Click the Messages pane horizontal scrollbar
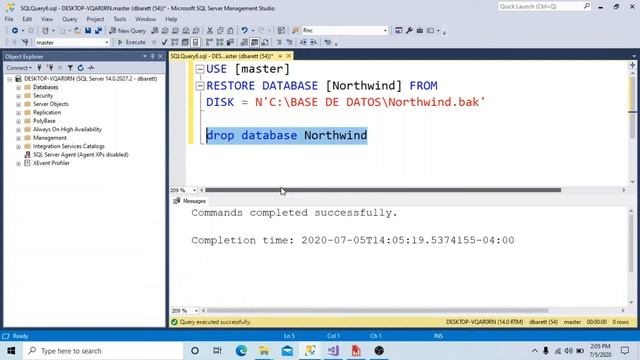Viewport: 640px width, 360px height. coord(378,310)
